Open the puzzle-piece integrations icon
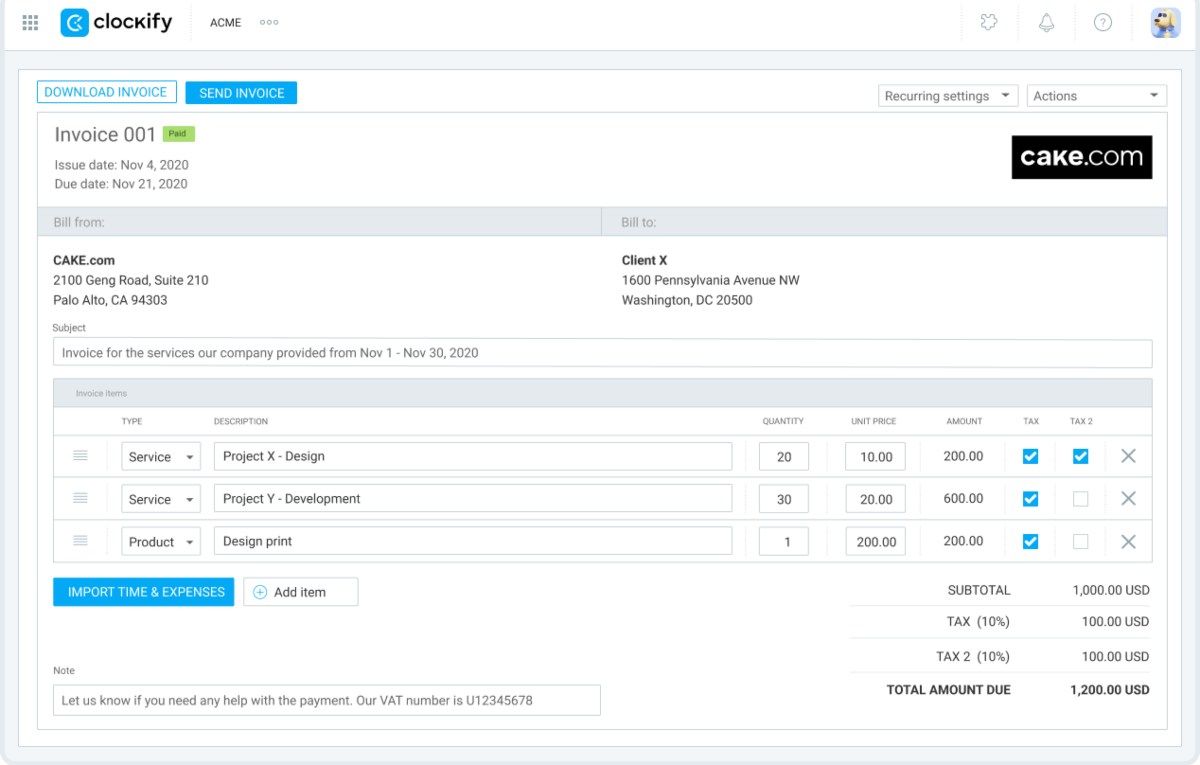The height and width of the screenshot is (765, 1200). point(989,22)
